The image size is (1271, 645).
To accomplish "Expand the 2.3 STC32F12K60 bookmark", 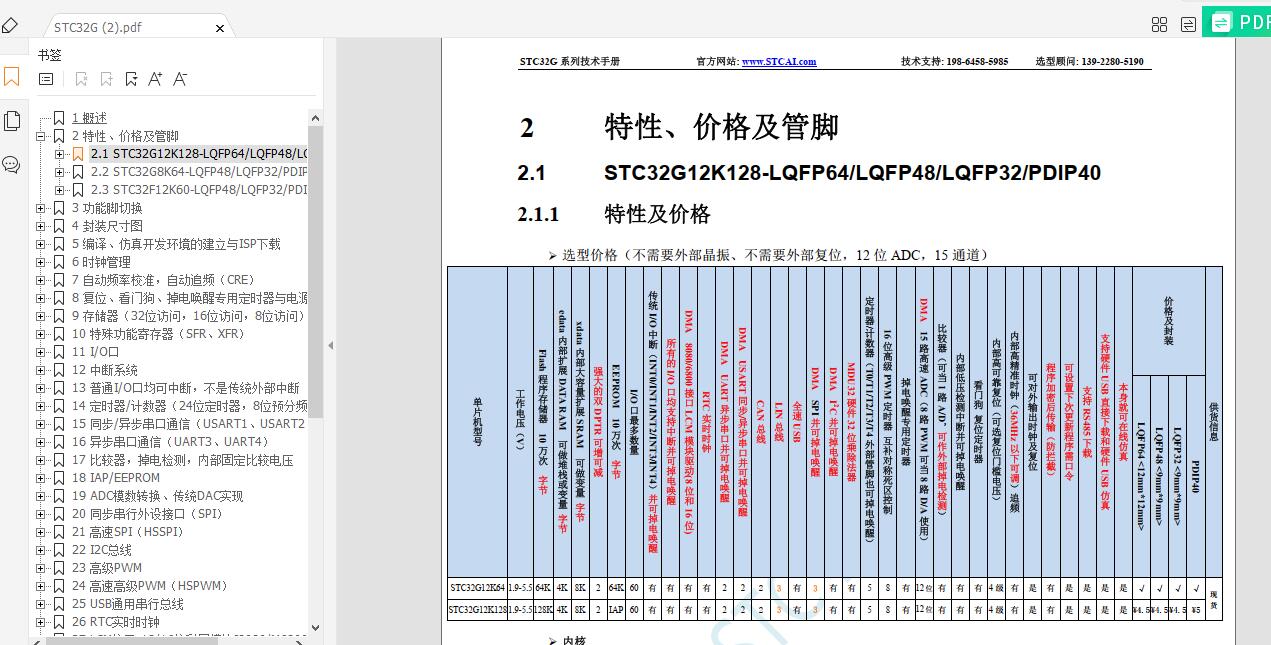I will pyautogui.click(x=59, y=190).
